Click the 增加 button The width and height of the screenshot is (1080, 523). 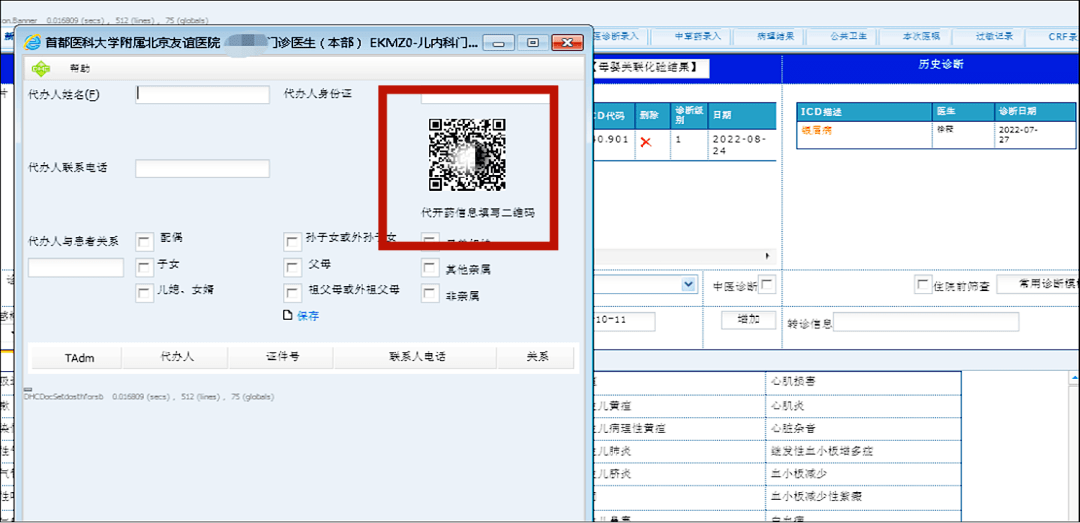coord(748,320)
